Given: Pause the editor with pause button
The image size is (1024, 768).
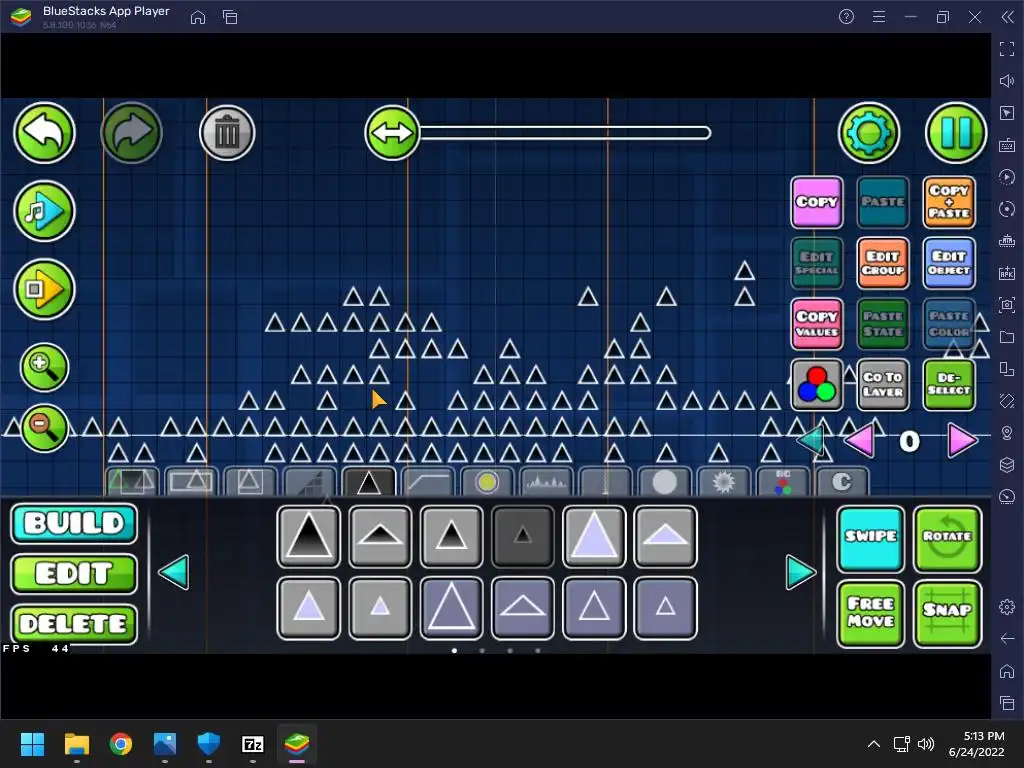Looking at the screenshot, I should click(956, 133).
